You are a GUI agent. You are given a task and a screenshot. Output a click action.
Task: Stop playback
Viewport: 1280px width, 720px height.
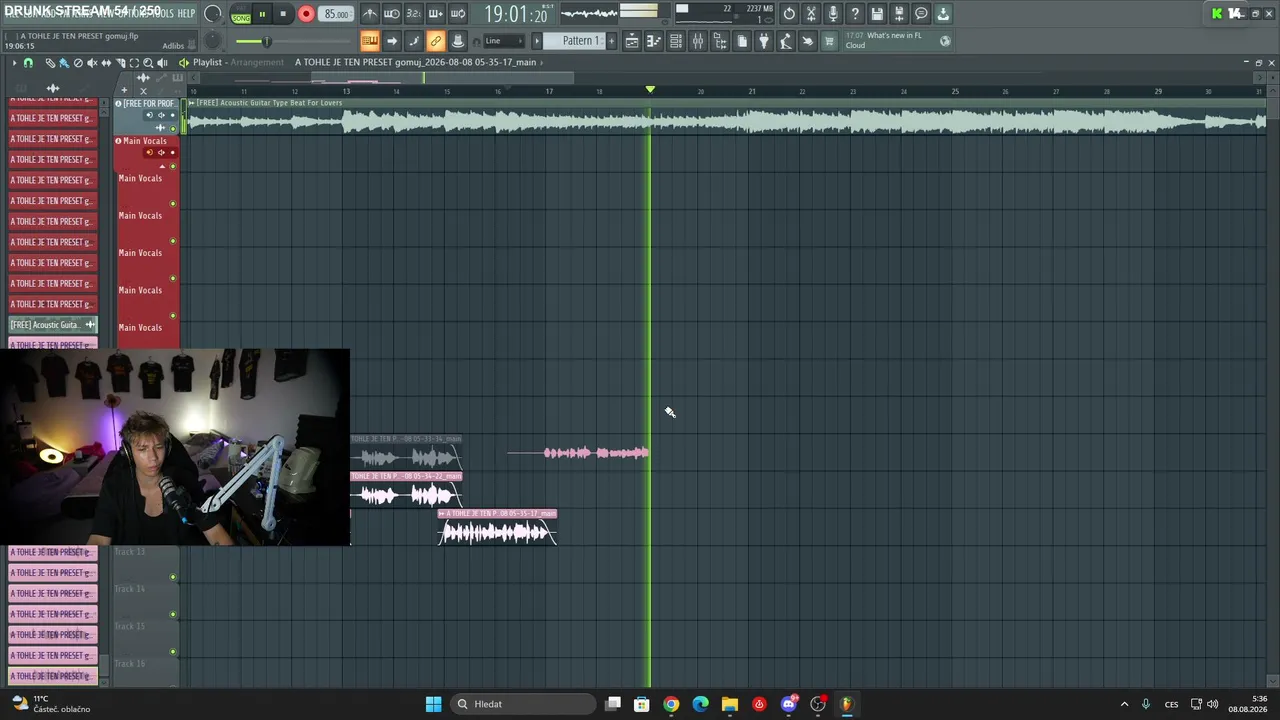pyautogui.click(x=284, y=14)
